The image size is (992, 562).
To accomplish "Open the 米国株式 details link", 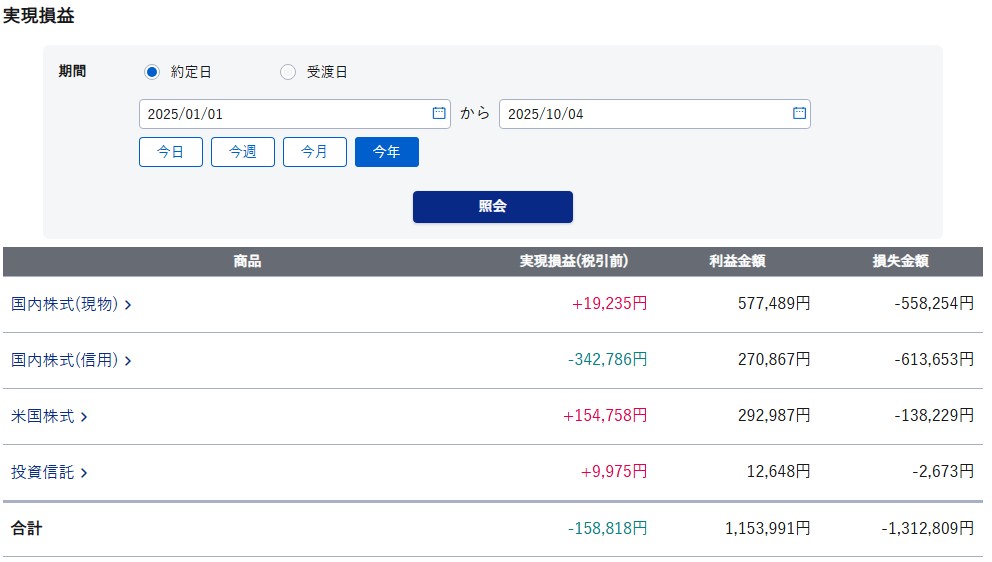I will (49, 417).
